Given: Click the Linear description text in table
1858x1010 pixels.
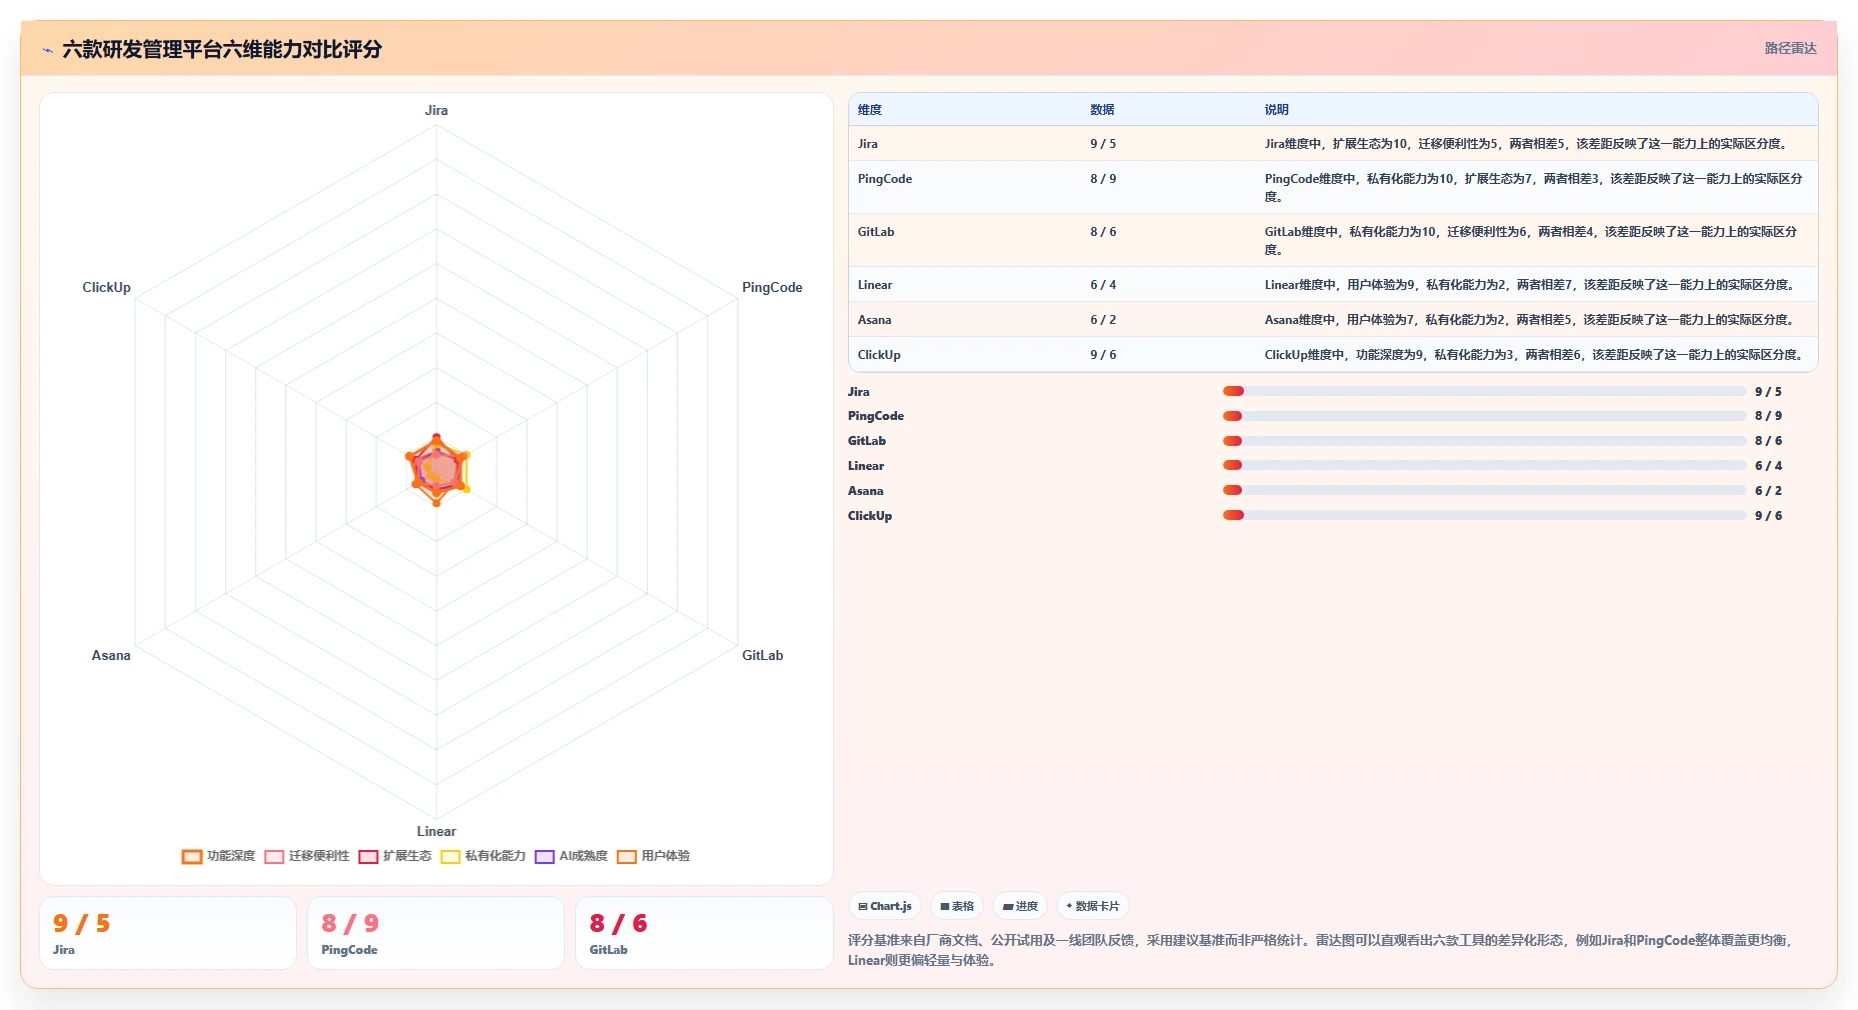Looking at the screenshot, I should [x=1531, y=285].
